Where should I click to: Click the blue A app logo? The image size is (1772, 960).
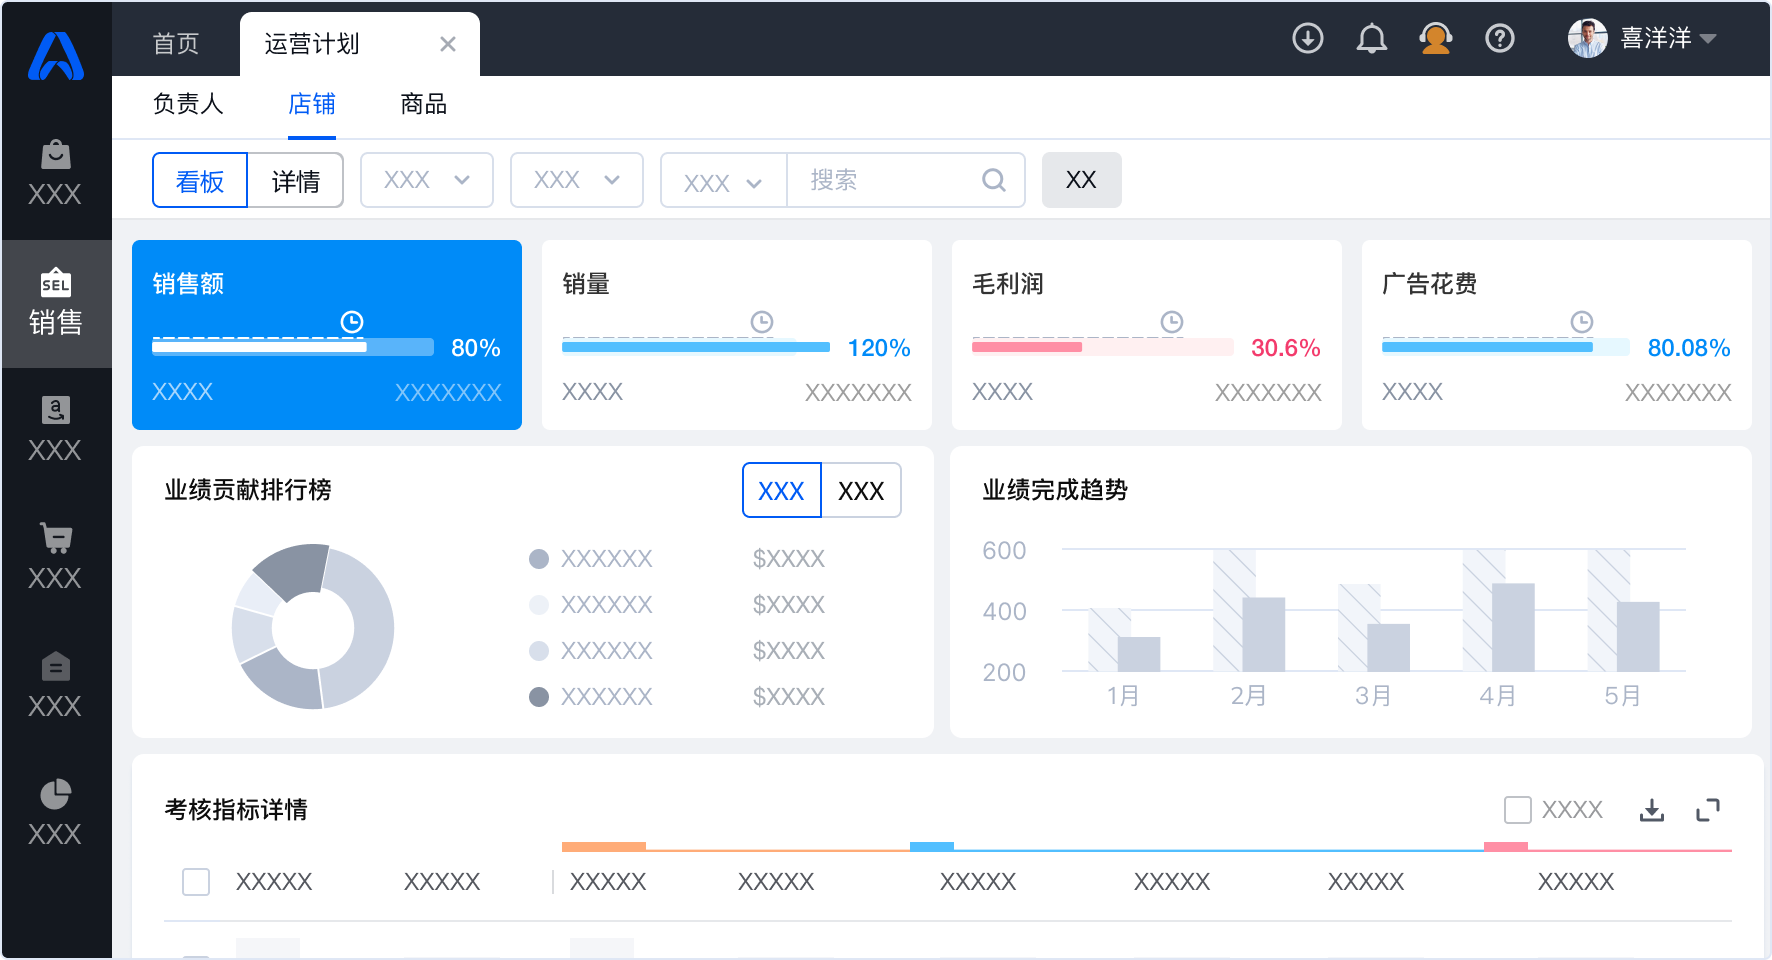56,56
